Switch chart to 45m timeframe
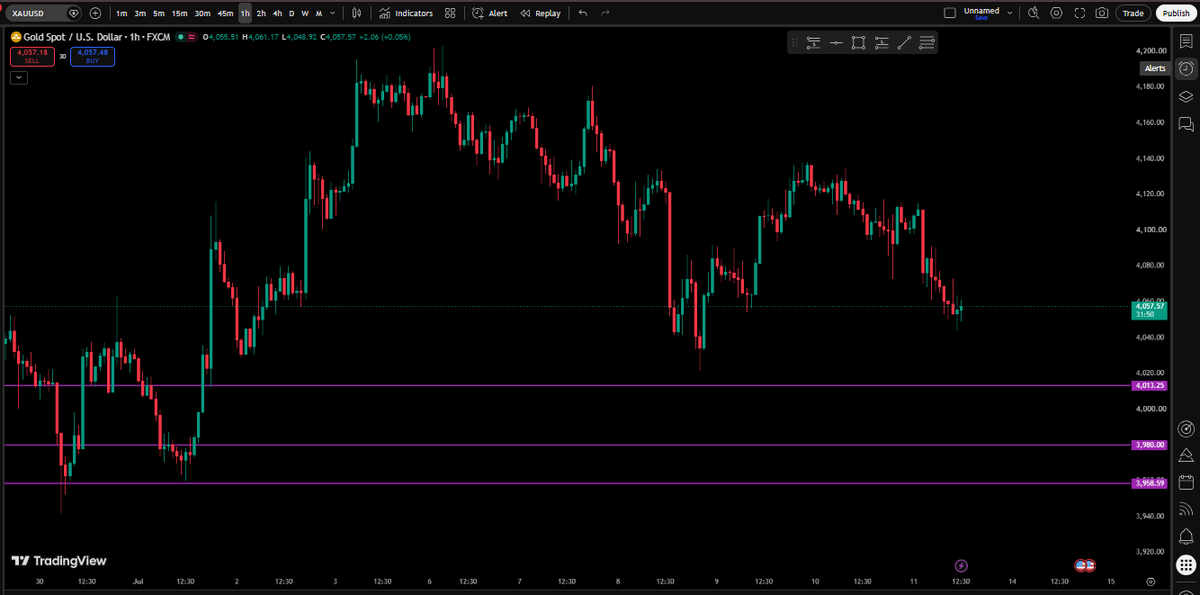 [225, 13]
